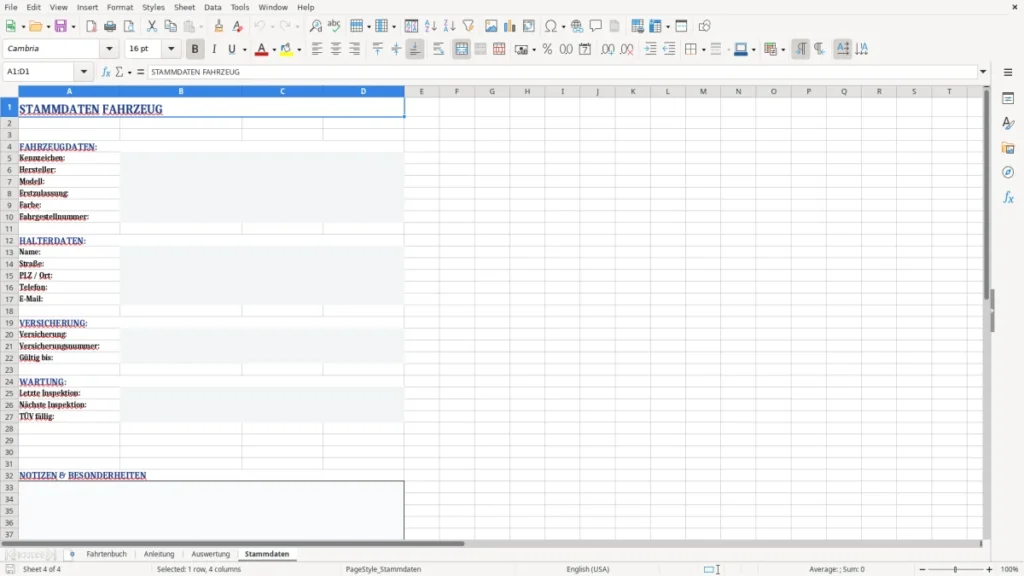1024x576 pixels.
Task: Click Format as Percent icon
Action: (x=547, y=49)
